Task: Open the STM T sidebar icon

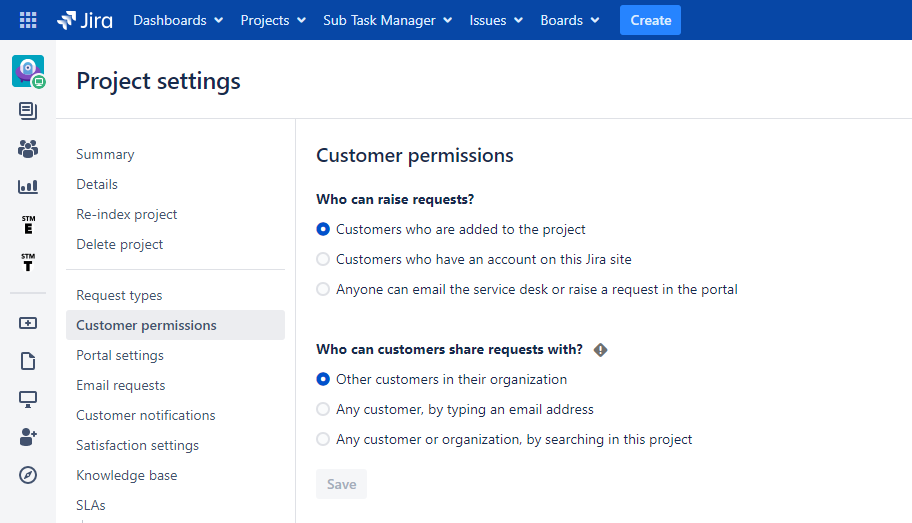Action: pos(28,262)
